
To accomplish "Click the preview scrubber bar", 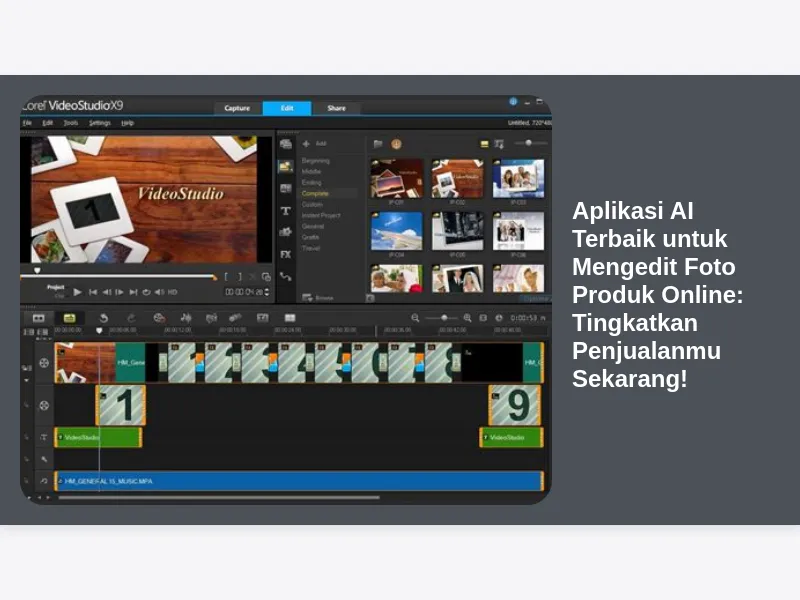I will coord(117,277).
